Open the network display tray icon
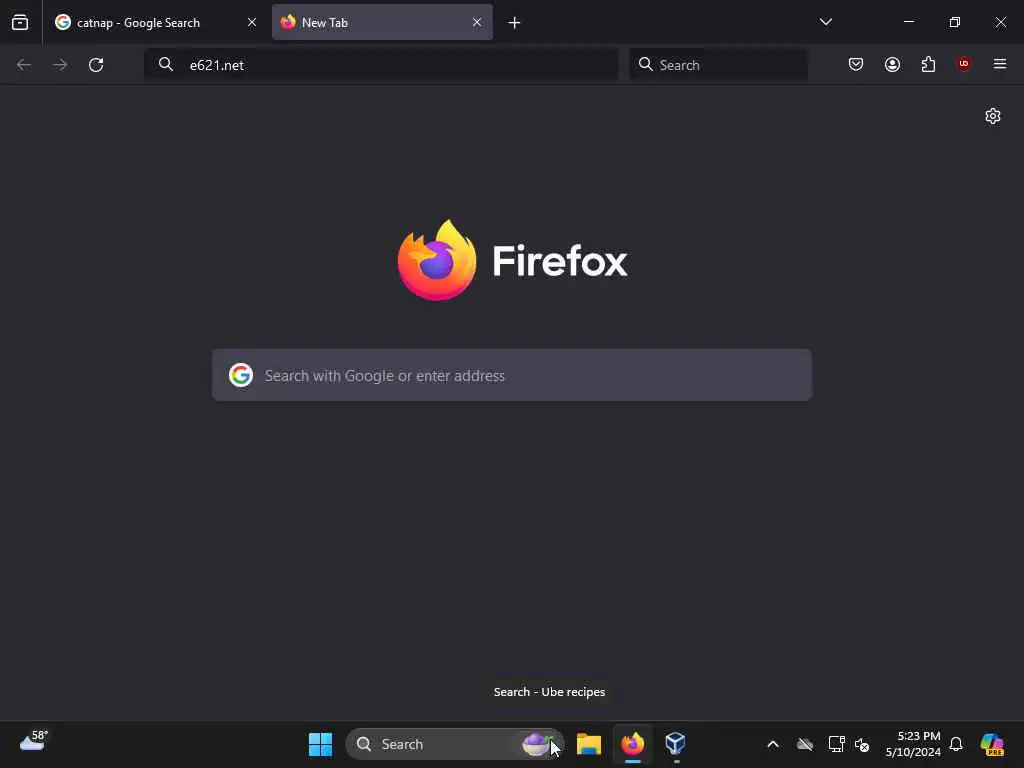The image size is (1024, 768). pyautogui.click(x=836, y=744)
